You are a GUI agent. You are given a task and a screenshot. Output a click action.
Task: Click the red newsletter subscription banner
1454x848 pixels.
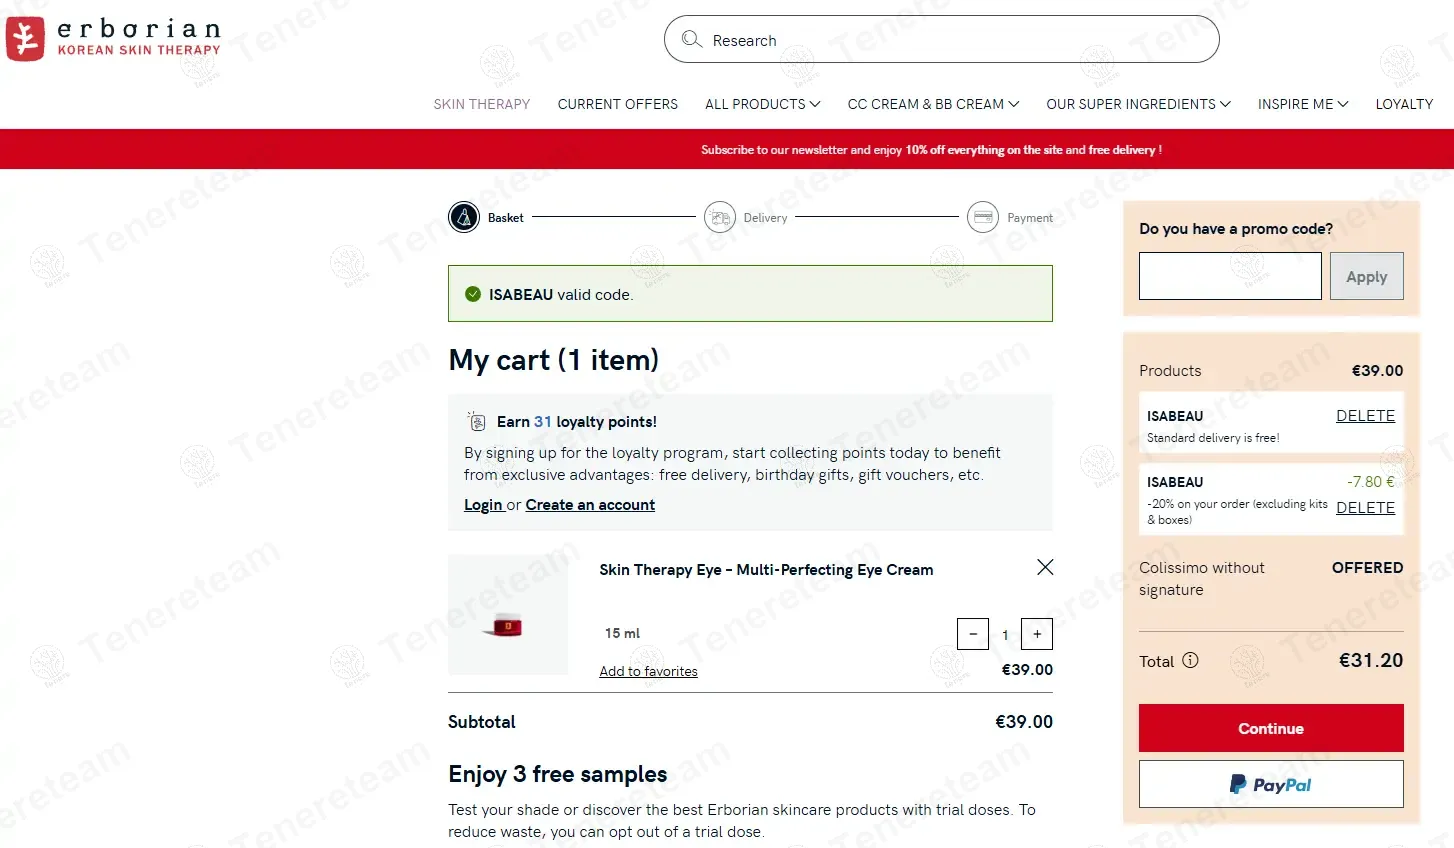(727, 149)
